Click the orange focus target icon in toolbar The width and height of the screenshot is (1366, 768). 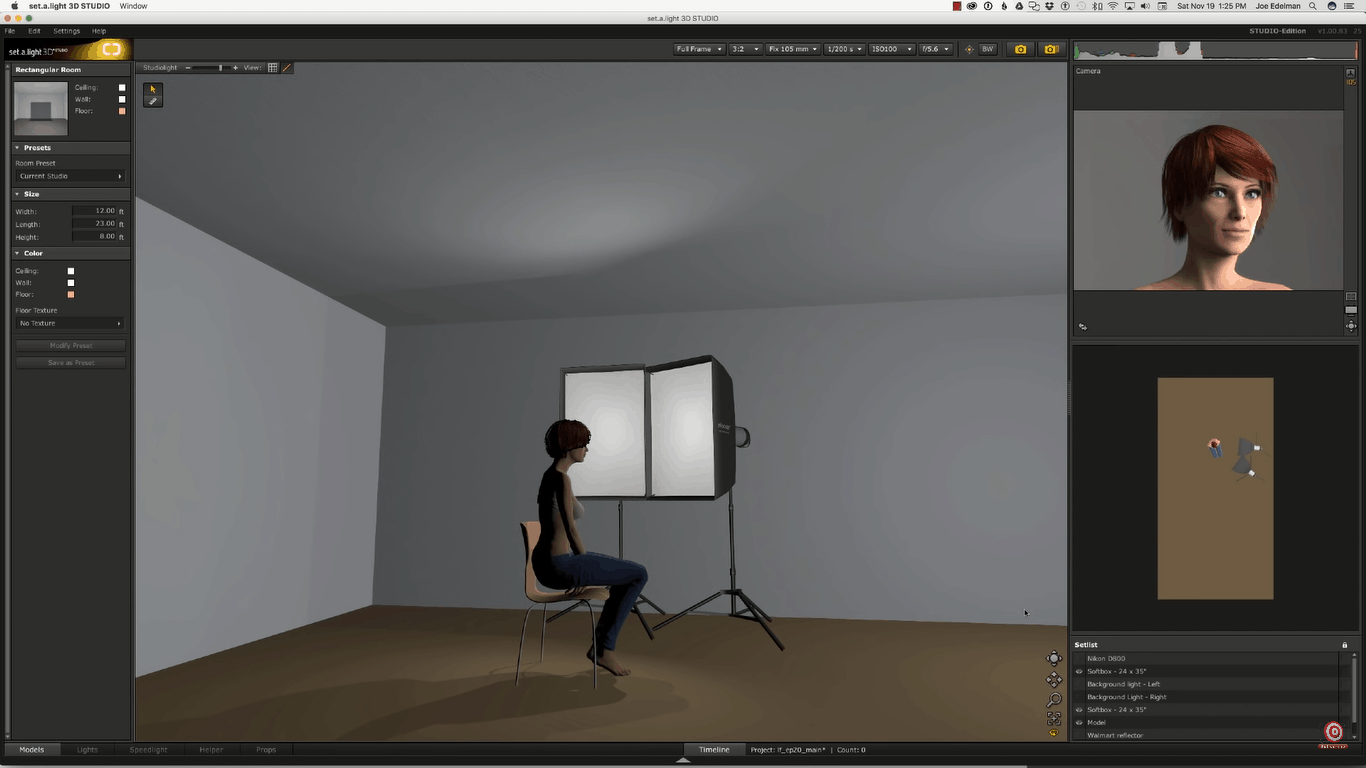click(968, 49)
